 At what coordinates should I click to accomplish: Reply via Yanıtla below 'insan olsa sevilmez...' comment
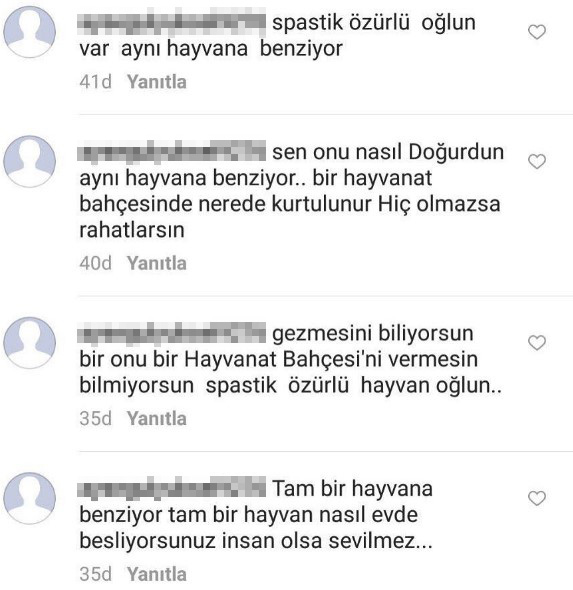point(157,574)
